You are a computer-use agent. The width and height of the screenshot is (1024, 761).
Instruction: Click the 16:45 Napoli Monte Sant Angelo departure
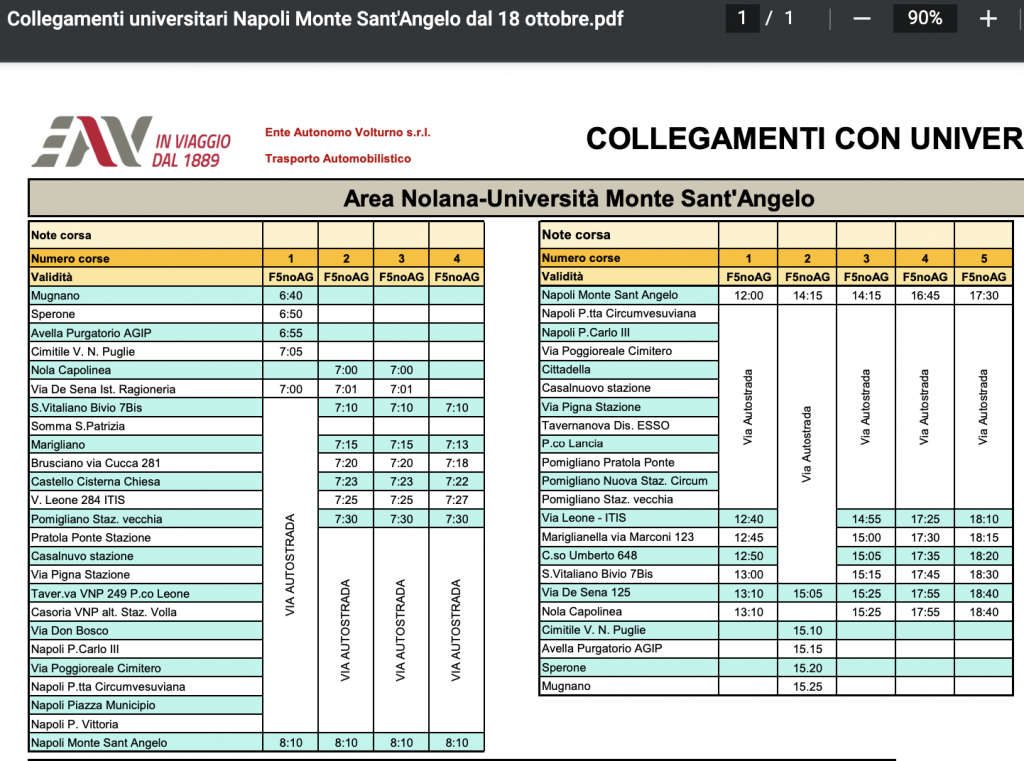(925, 296)
